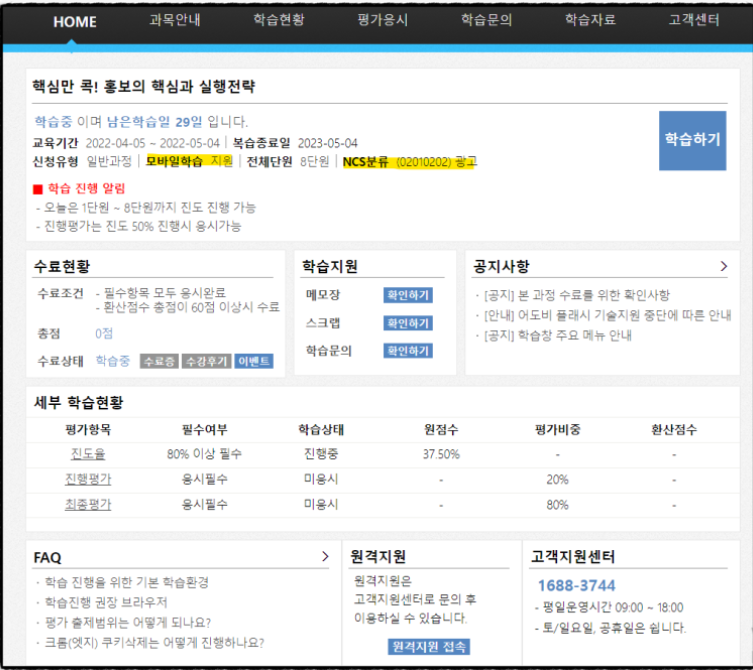
Task: Click phone number 1688-3744
Action: pyautogui.click(x=576, y=585)
